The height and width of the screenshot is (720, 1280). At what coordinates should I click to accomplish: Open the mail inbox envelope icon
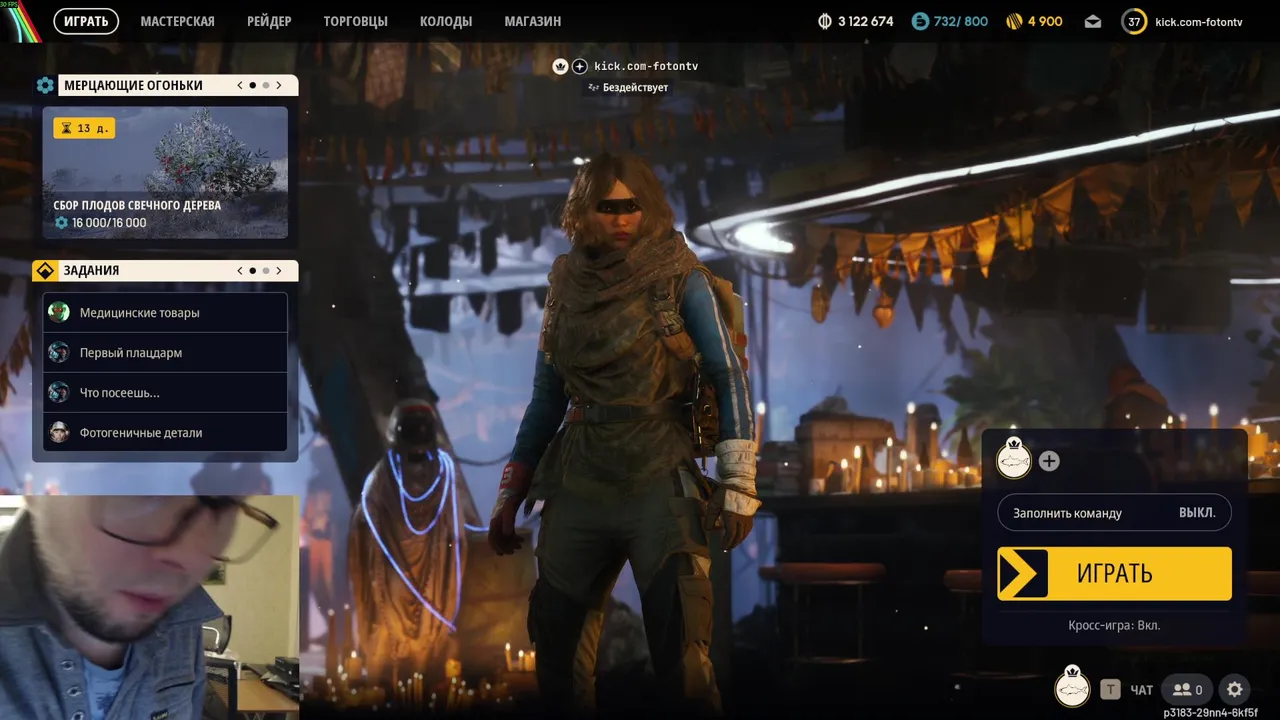coord(1093,21)
